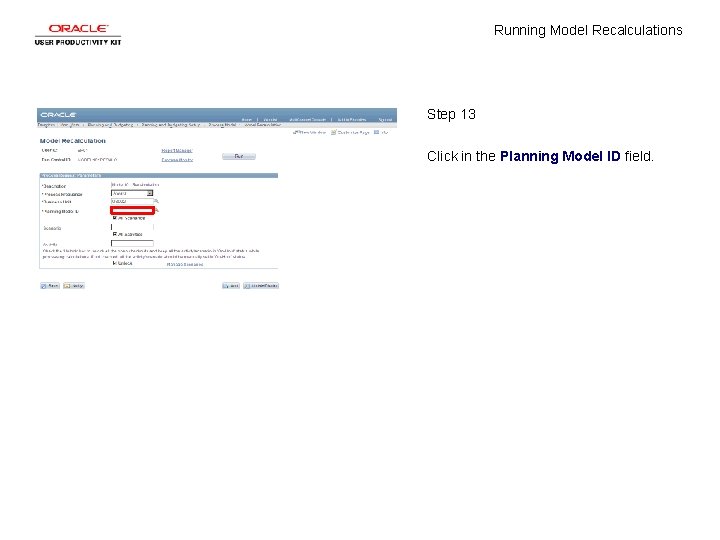Viewport: 720px width, 540px height.
Task: Select Planning and Budgeting breadcrumb item
Action: click(x=110, y=125)
